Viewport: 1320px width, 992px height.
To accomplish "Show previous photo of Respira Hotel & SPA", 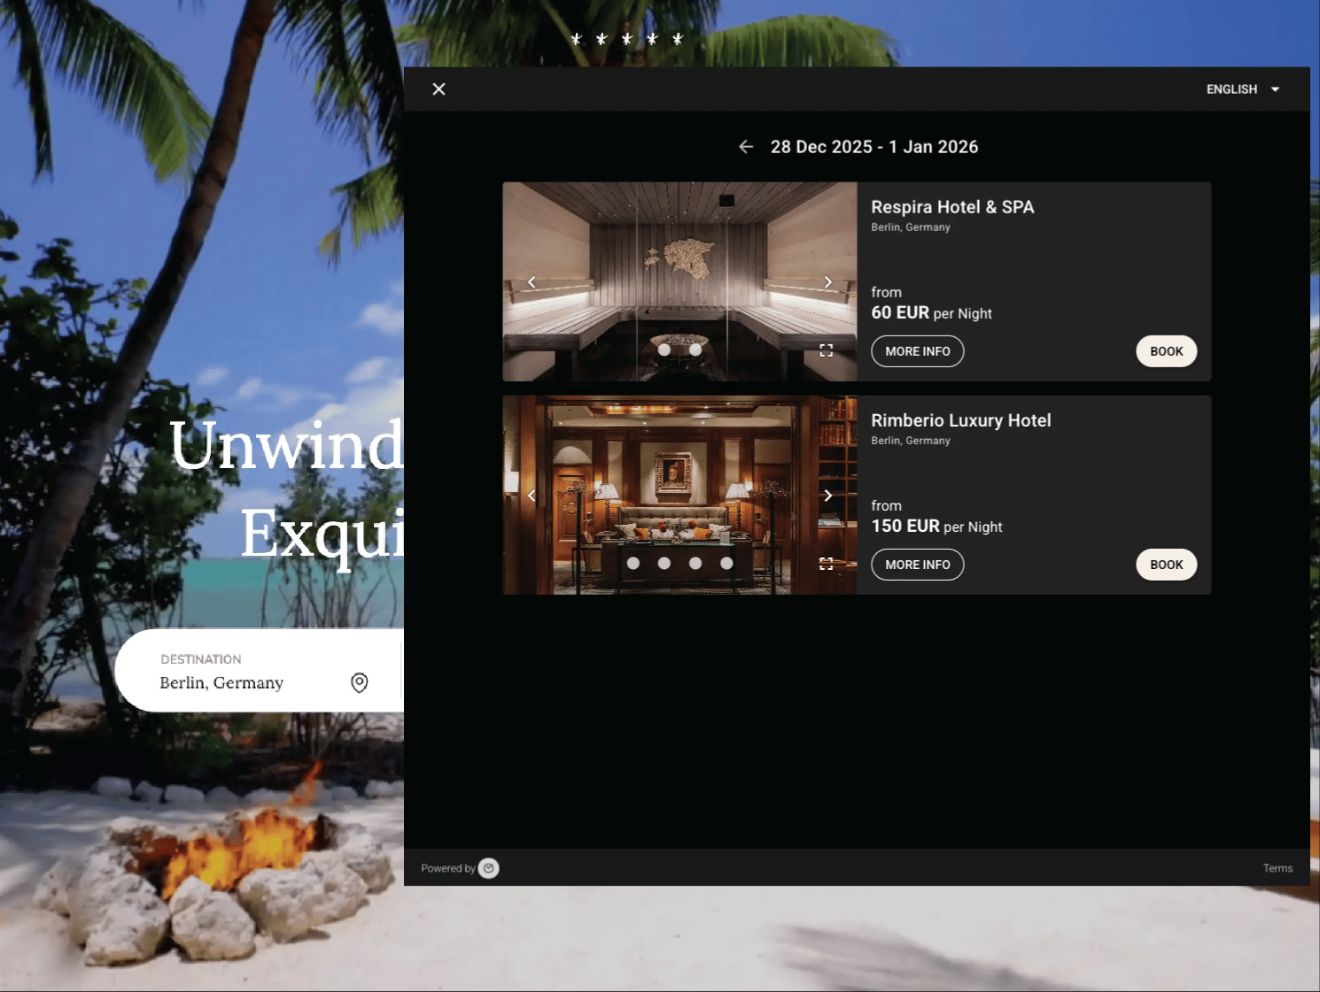I will click(531, 282).
